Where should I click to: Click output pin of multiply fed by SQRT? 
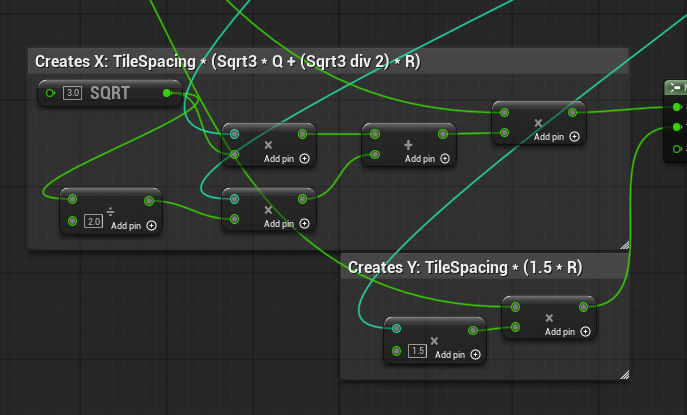click(302, 134)
